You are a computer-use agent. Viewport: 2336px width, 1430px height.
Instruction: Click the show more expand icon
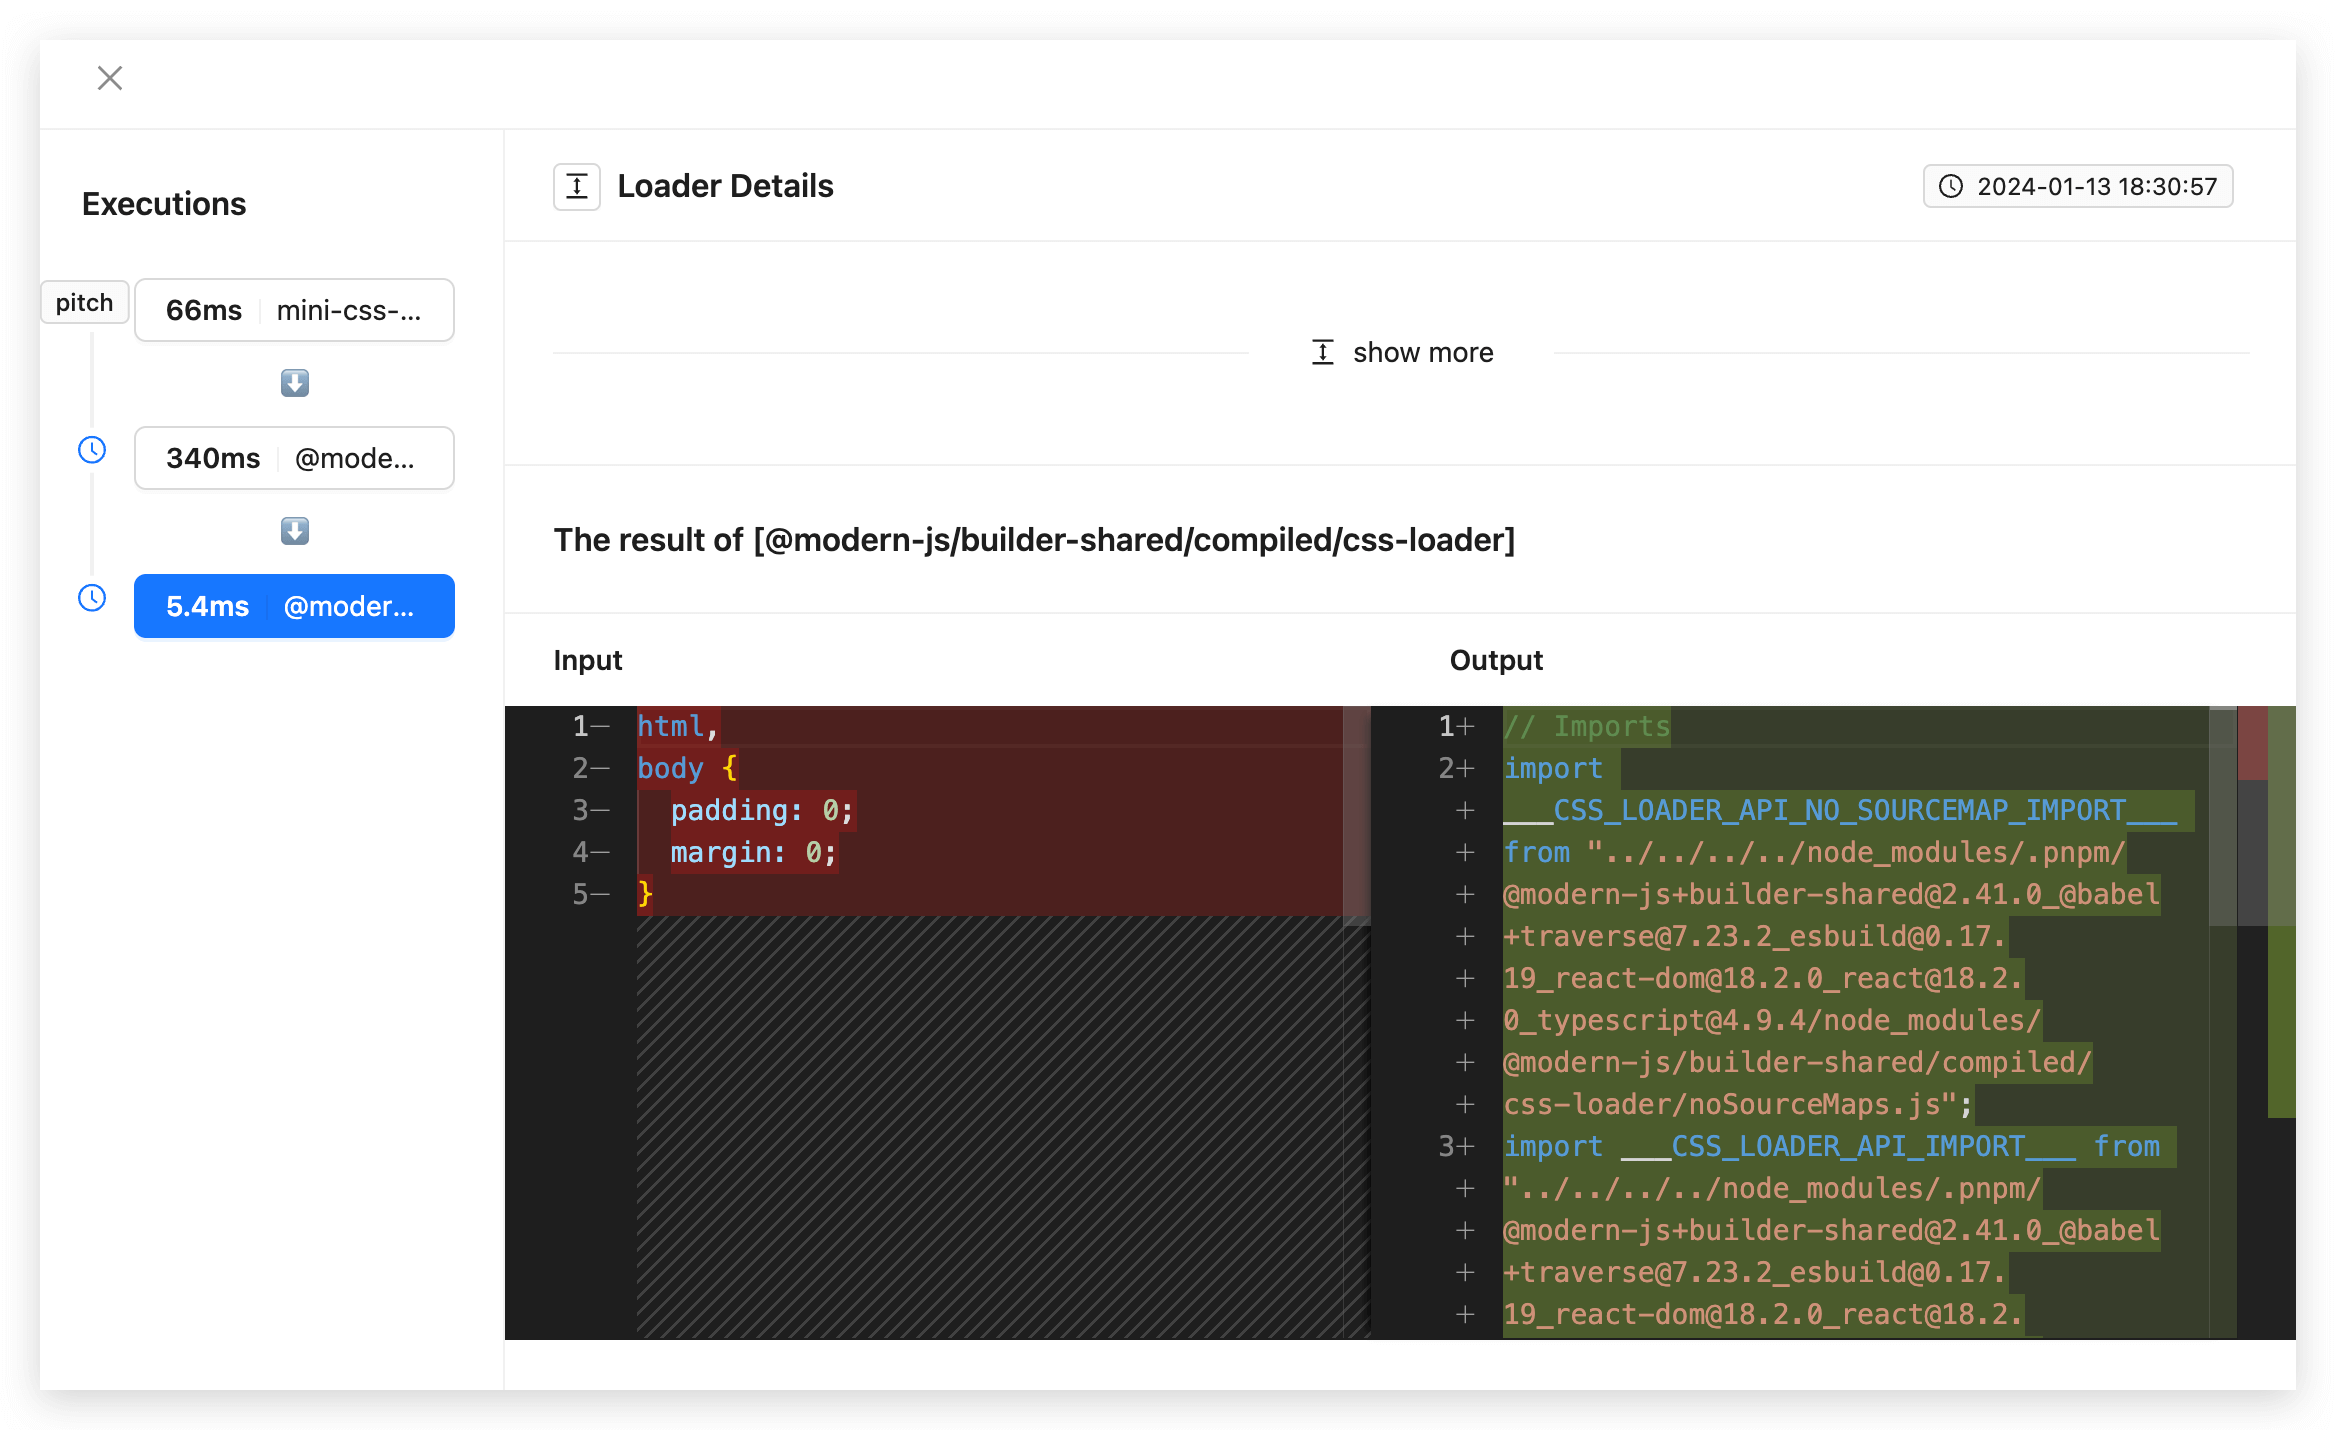coord(1323,353)
